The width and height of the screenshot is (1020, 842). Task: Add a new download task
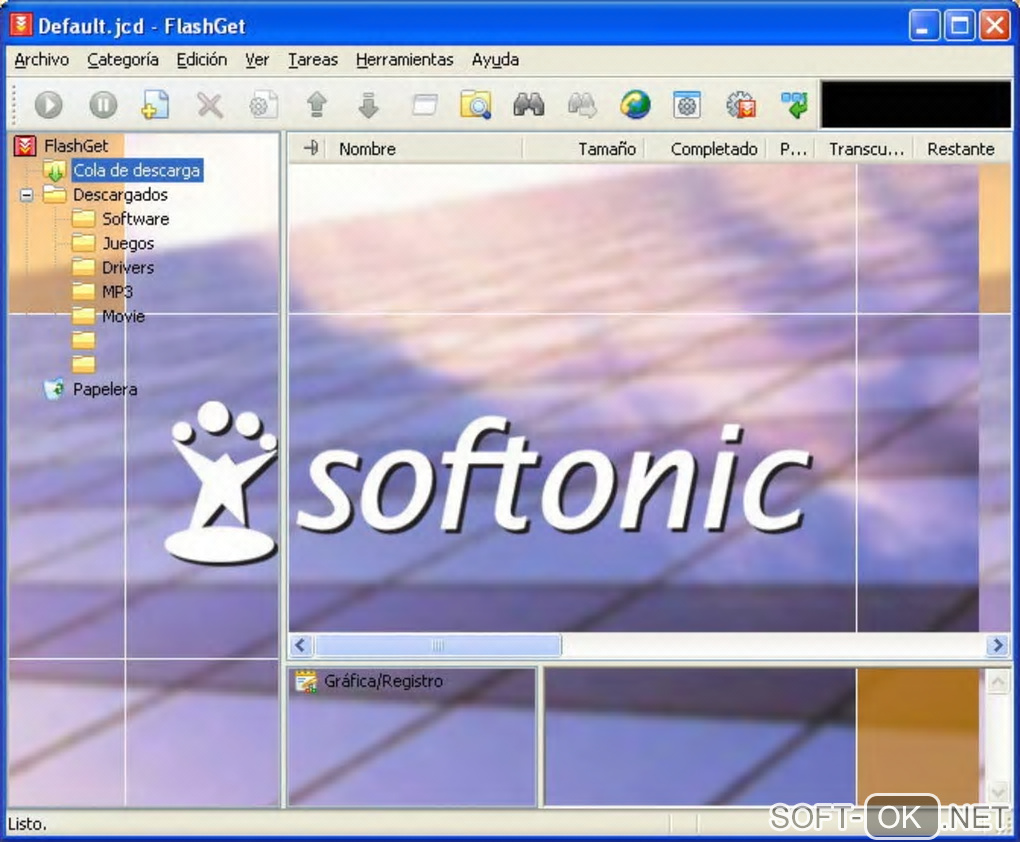pyautogui.click(x=155, y=105)
